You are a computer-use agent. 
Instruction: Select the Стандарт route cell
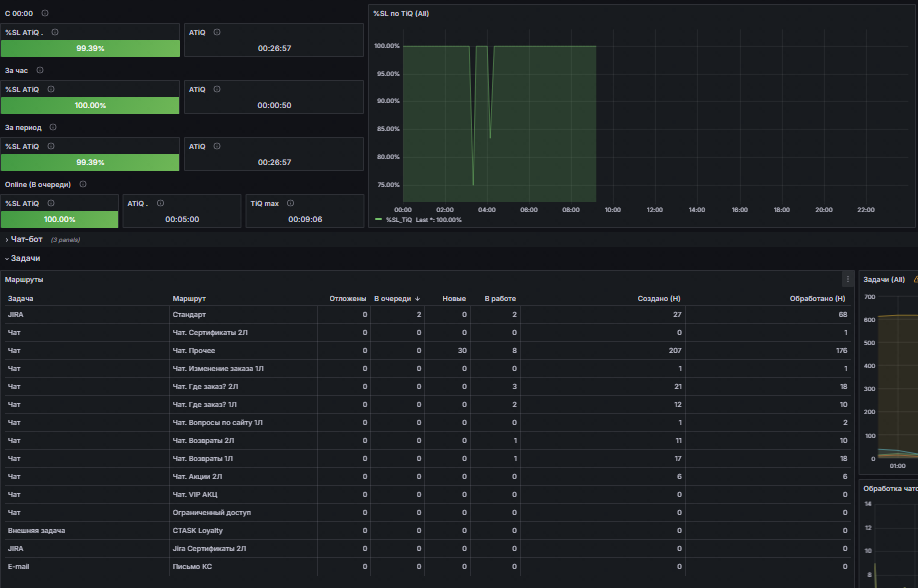[x=244, y=314]
